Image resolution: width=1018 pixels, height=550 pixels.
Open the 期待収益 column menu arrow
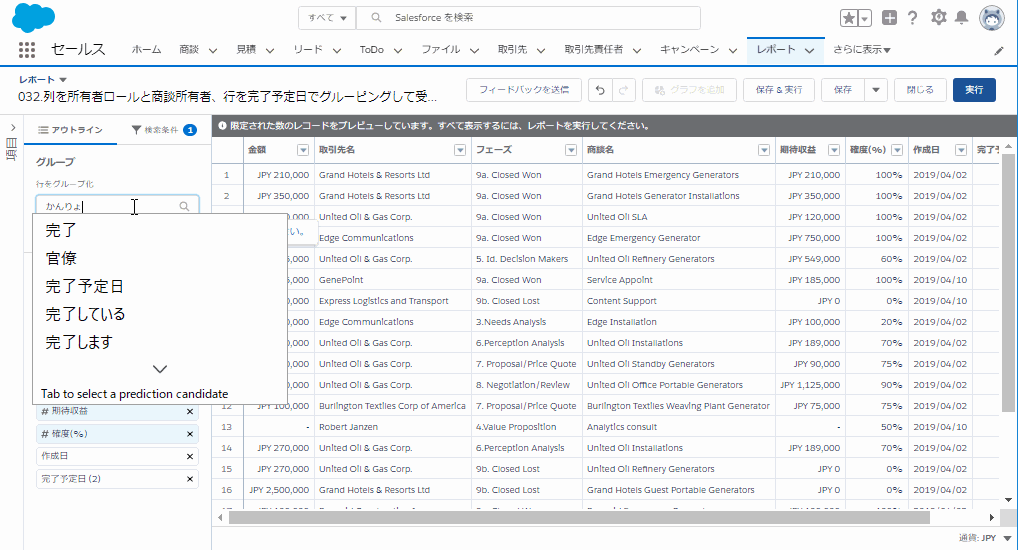point(834,150)
